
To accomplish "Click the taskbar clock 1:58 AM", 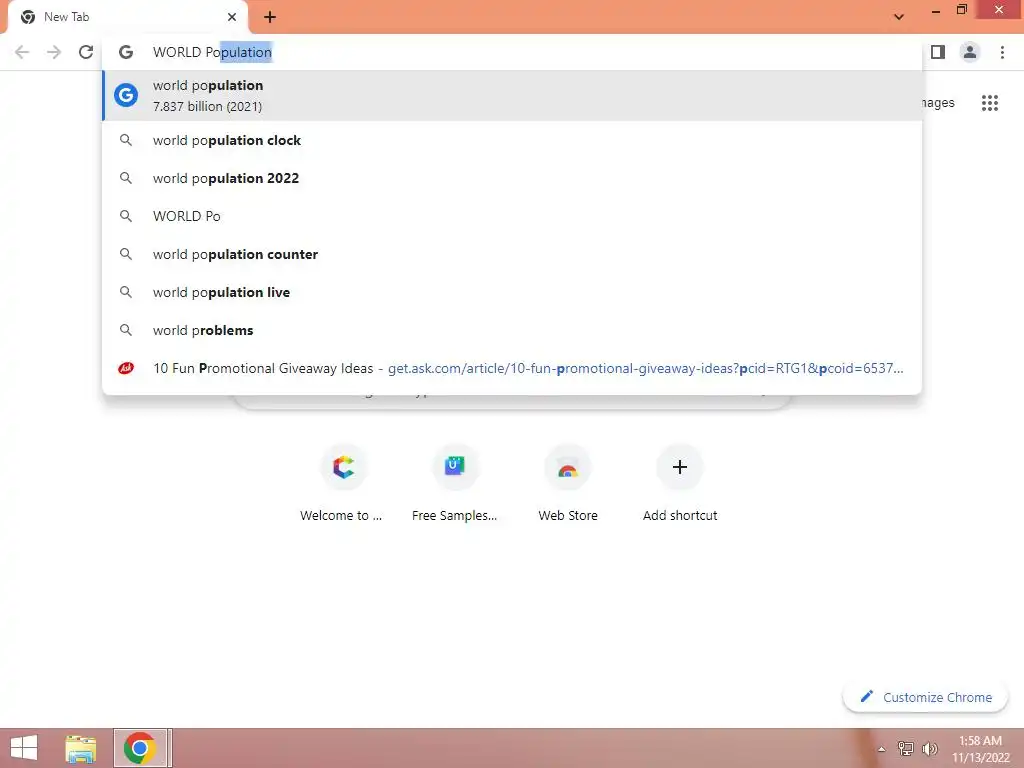I will click(x=980, y=749).
